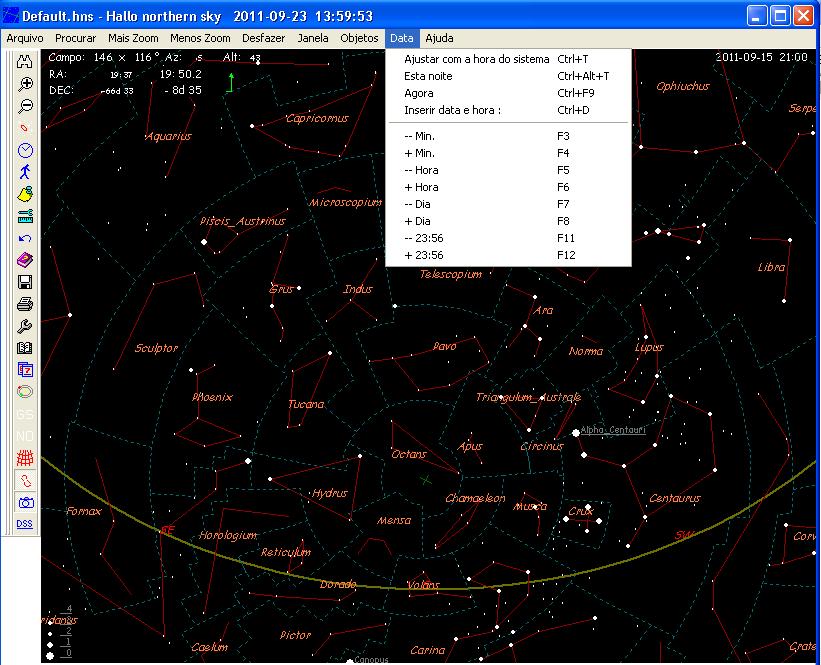Open the Arquivo menu
Screen dimensions: 821x665
[25, 38]
